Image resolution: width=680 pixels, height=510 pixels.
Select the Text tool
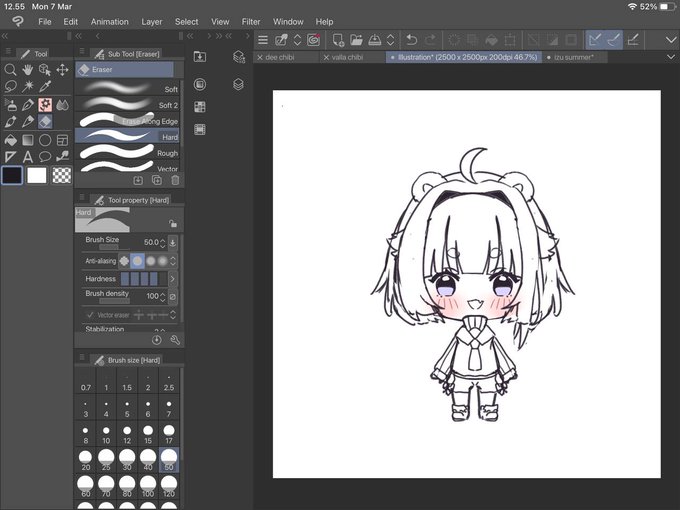click(x=28, y=157)
